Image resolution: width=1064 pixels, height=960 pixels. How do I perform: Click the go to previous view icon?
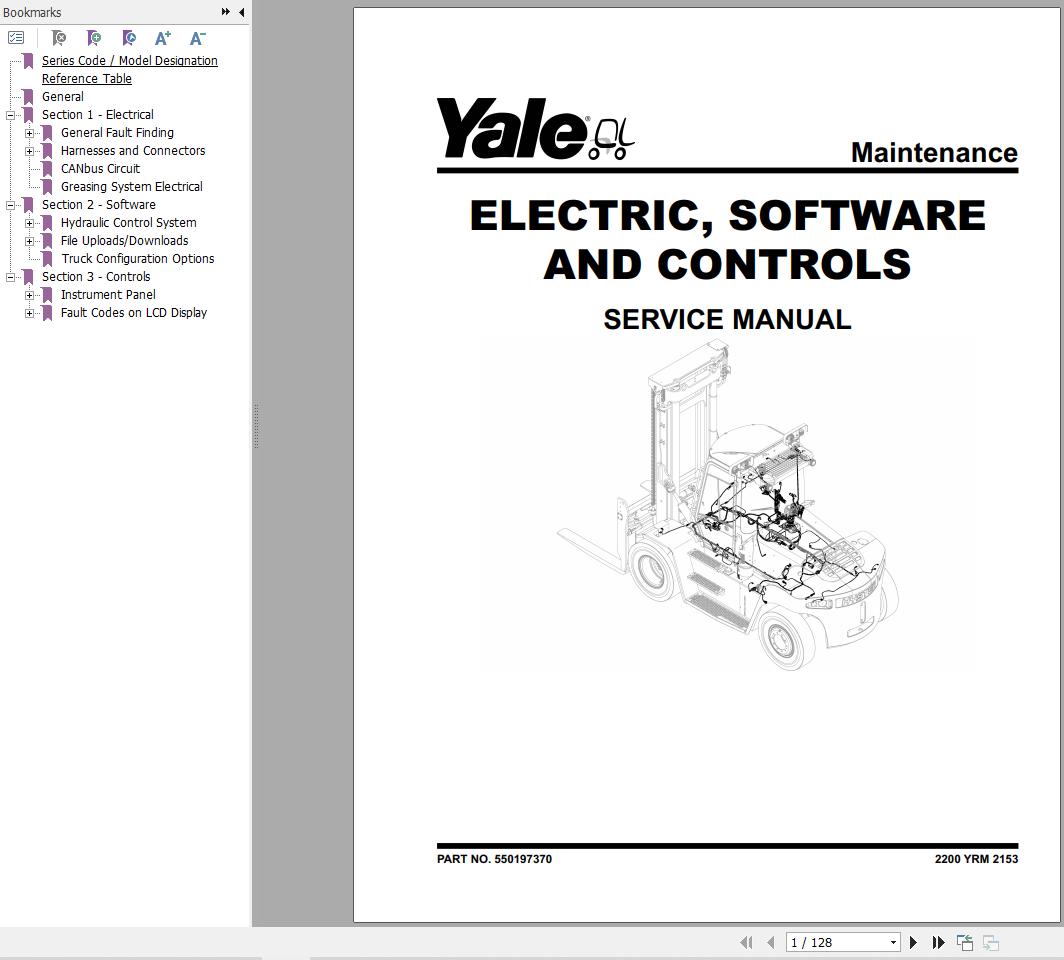click(965, 942)
